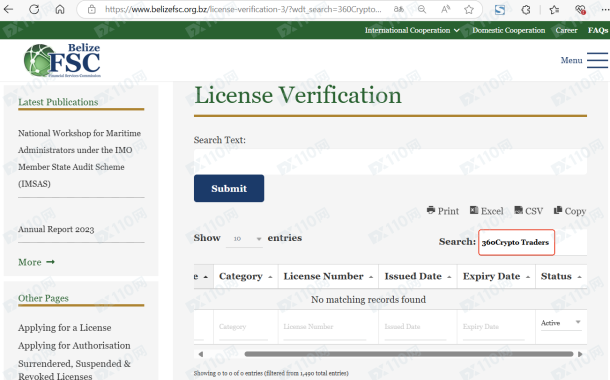Screen dimensions: 610x380
Task: Click the Other Pages heading
Action: 43,298
